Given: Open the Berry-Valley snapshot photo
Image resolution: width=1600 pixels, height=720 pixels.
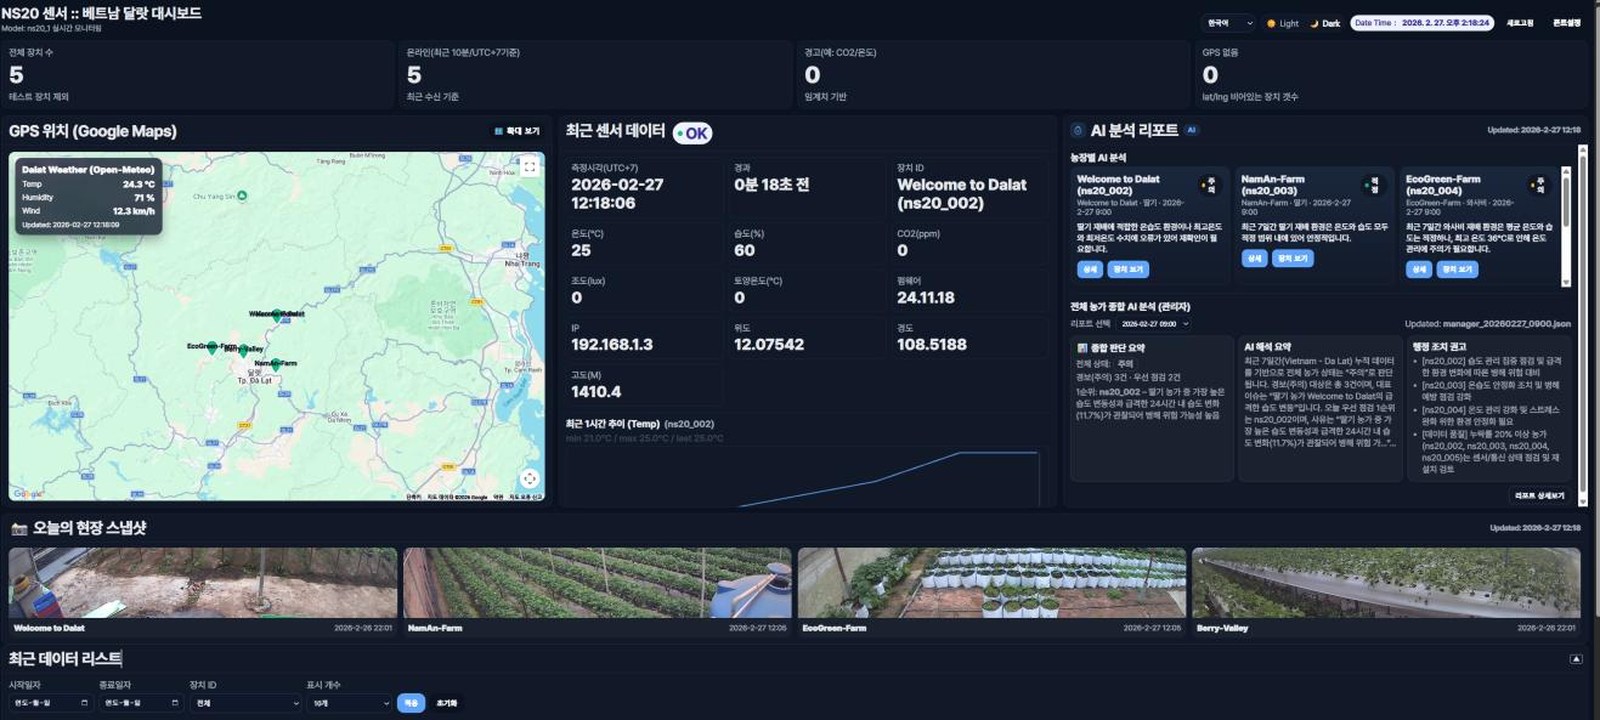Looking at the screenshot, I should [x=1386, y=583].
